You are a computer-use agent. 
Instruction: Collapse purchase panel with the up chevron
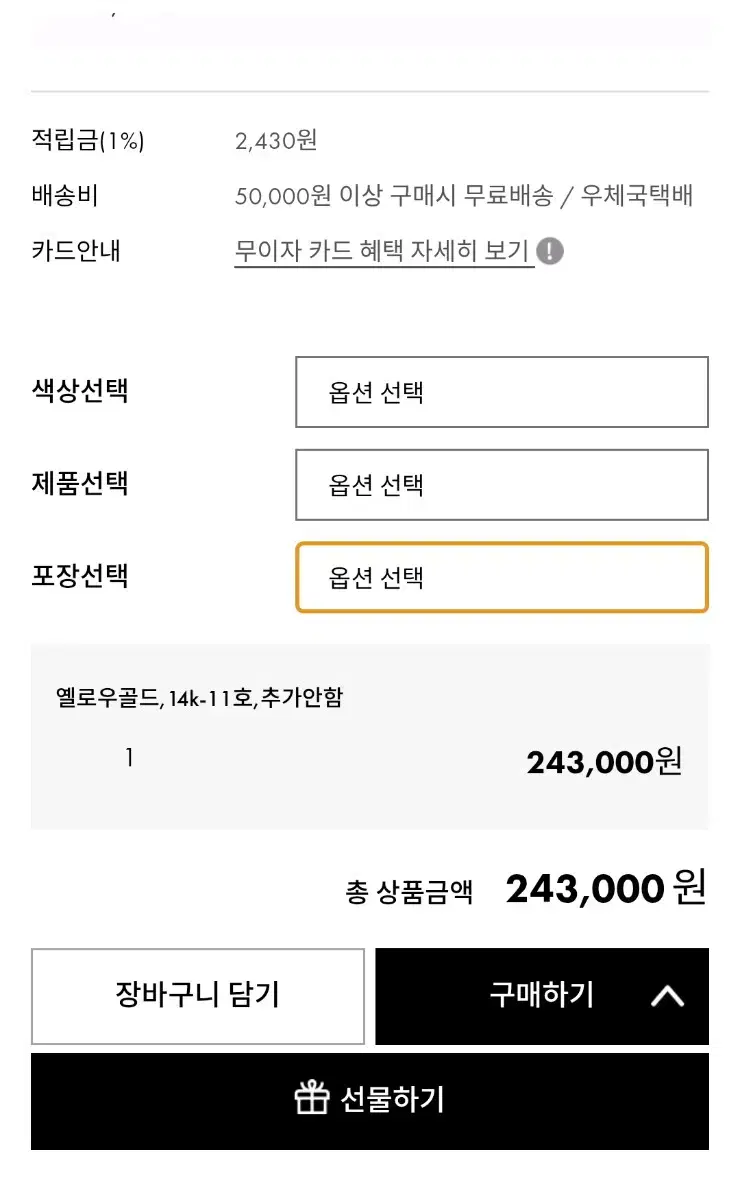(667, 996)
